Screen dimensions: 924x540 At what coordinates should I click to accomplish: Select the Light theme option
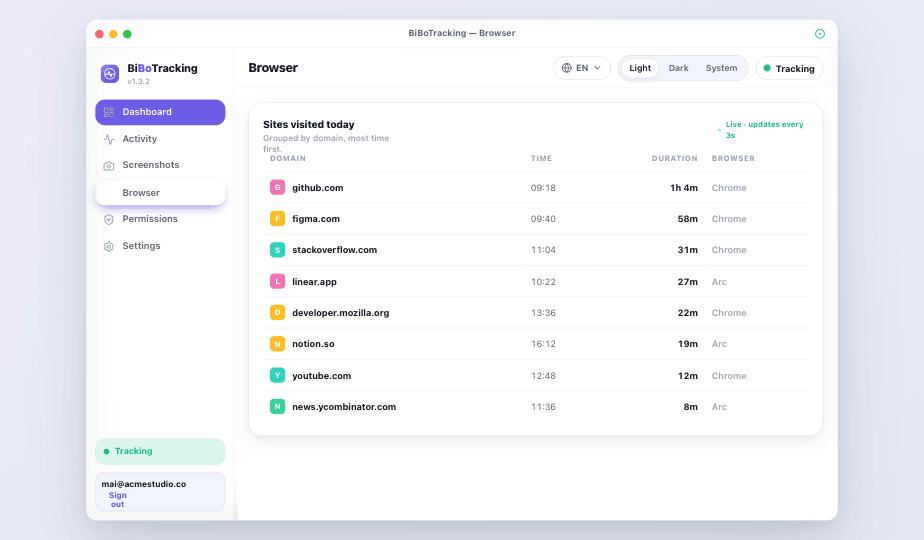pyautogui.click(x=640, y=68)
